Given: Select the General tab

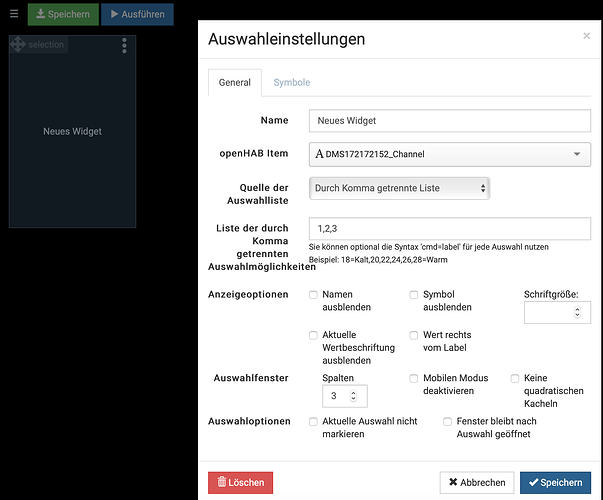Looking at the screenshot, I should point(235,82).
